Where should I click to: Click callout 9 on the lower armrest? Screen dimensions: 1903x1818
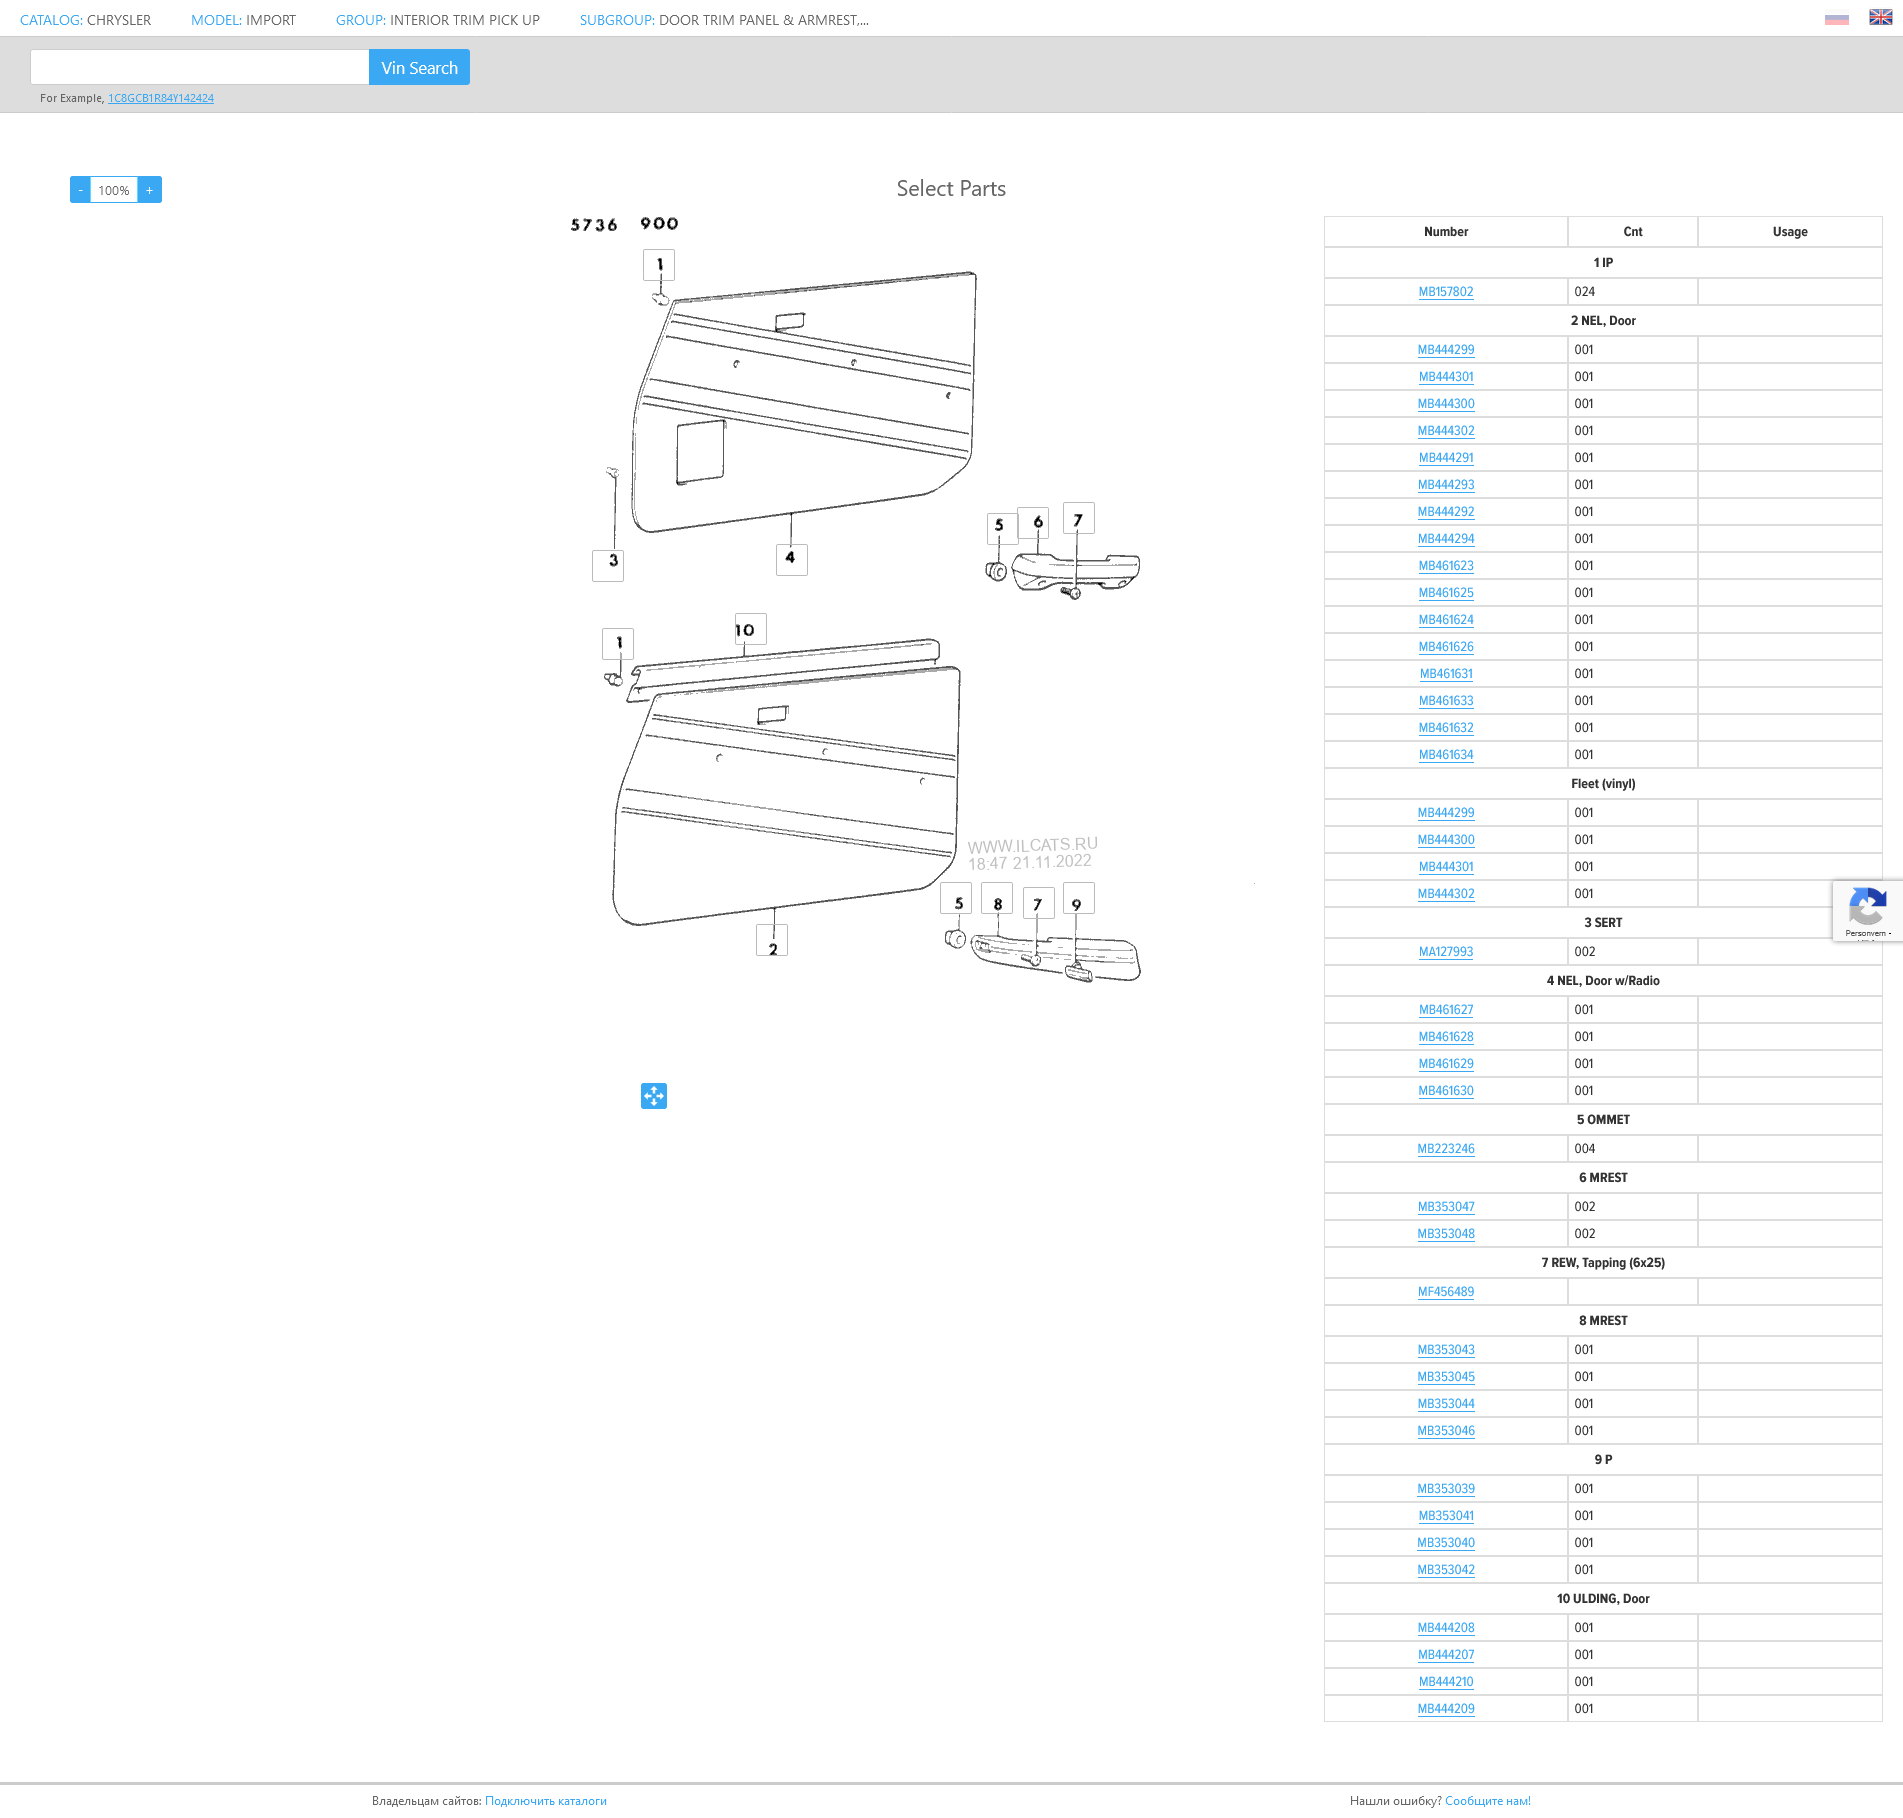coord(1078,901)
